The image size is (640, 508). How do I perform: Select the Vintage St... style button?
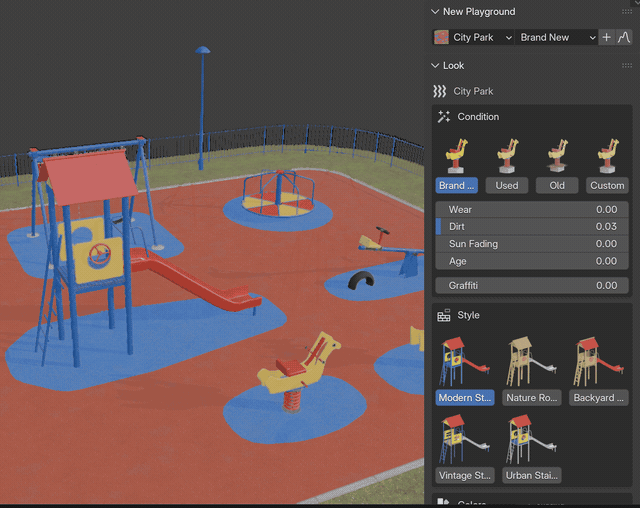click(465, 476)
